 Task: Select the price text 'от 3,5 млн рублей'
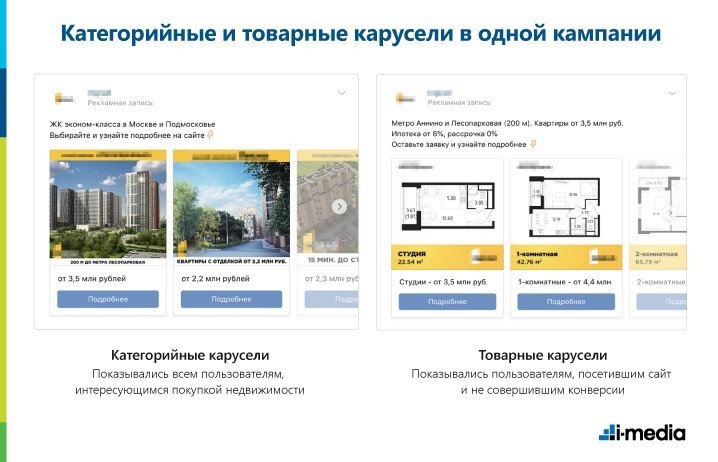click(x=92, y=278)
